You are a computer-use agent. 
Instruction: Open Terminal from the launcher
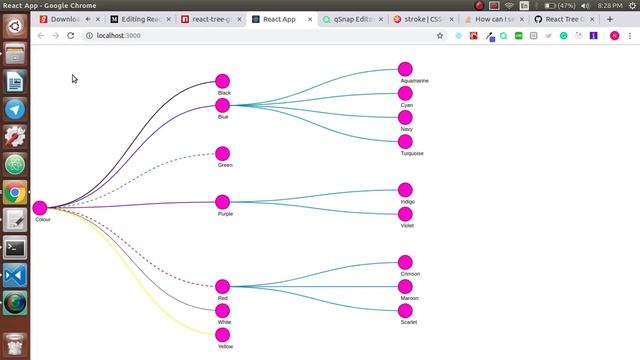coord(15,248)
